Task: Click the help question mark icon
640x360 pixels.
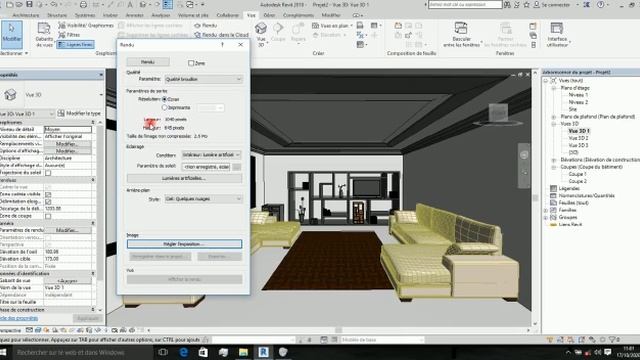Action: 600,4
